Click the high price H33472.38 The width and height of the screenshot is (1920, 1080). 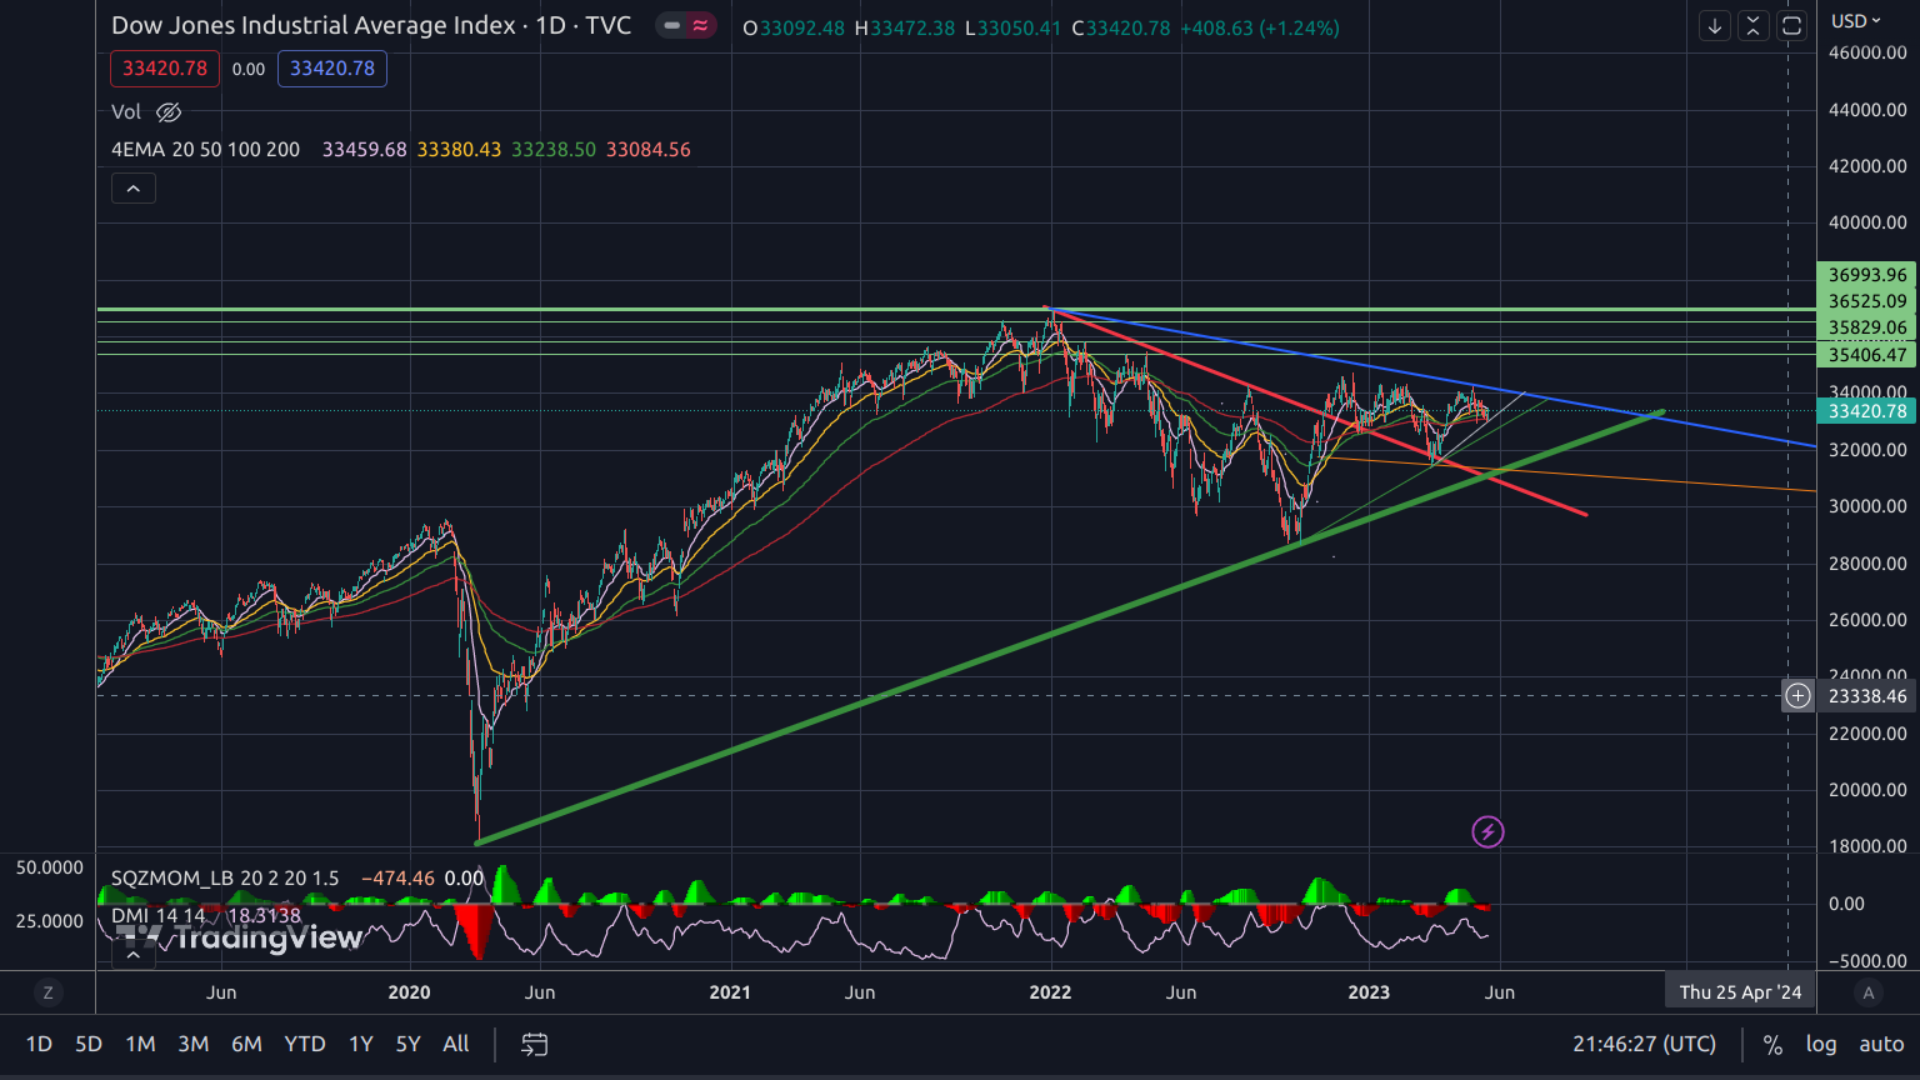905,28
